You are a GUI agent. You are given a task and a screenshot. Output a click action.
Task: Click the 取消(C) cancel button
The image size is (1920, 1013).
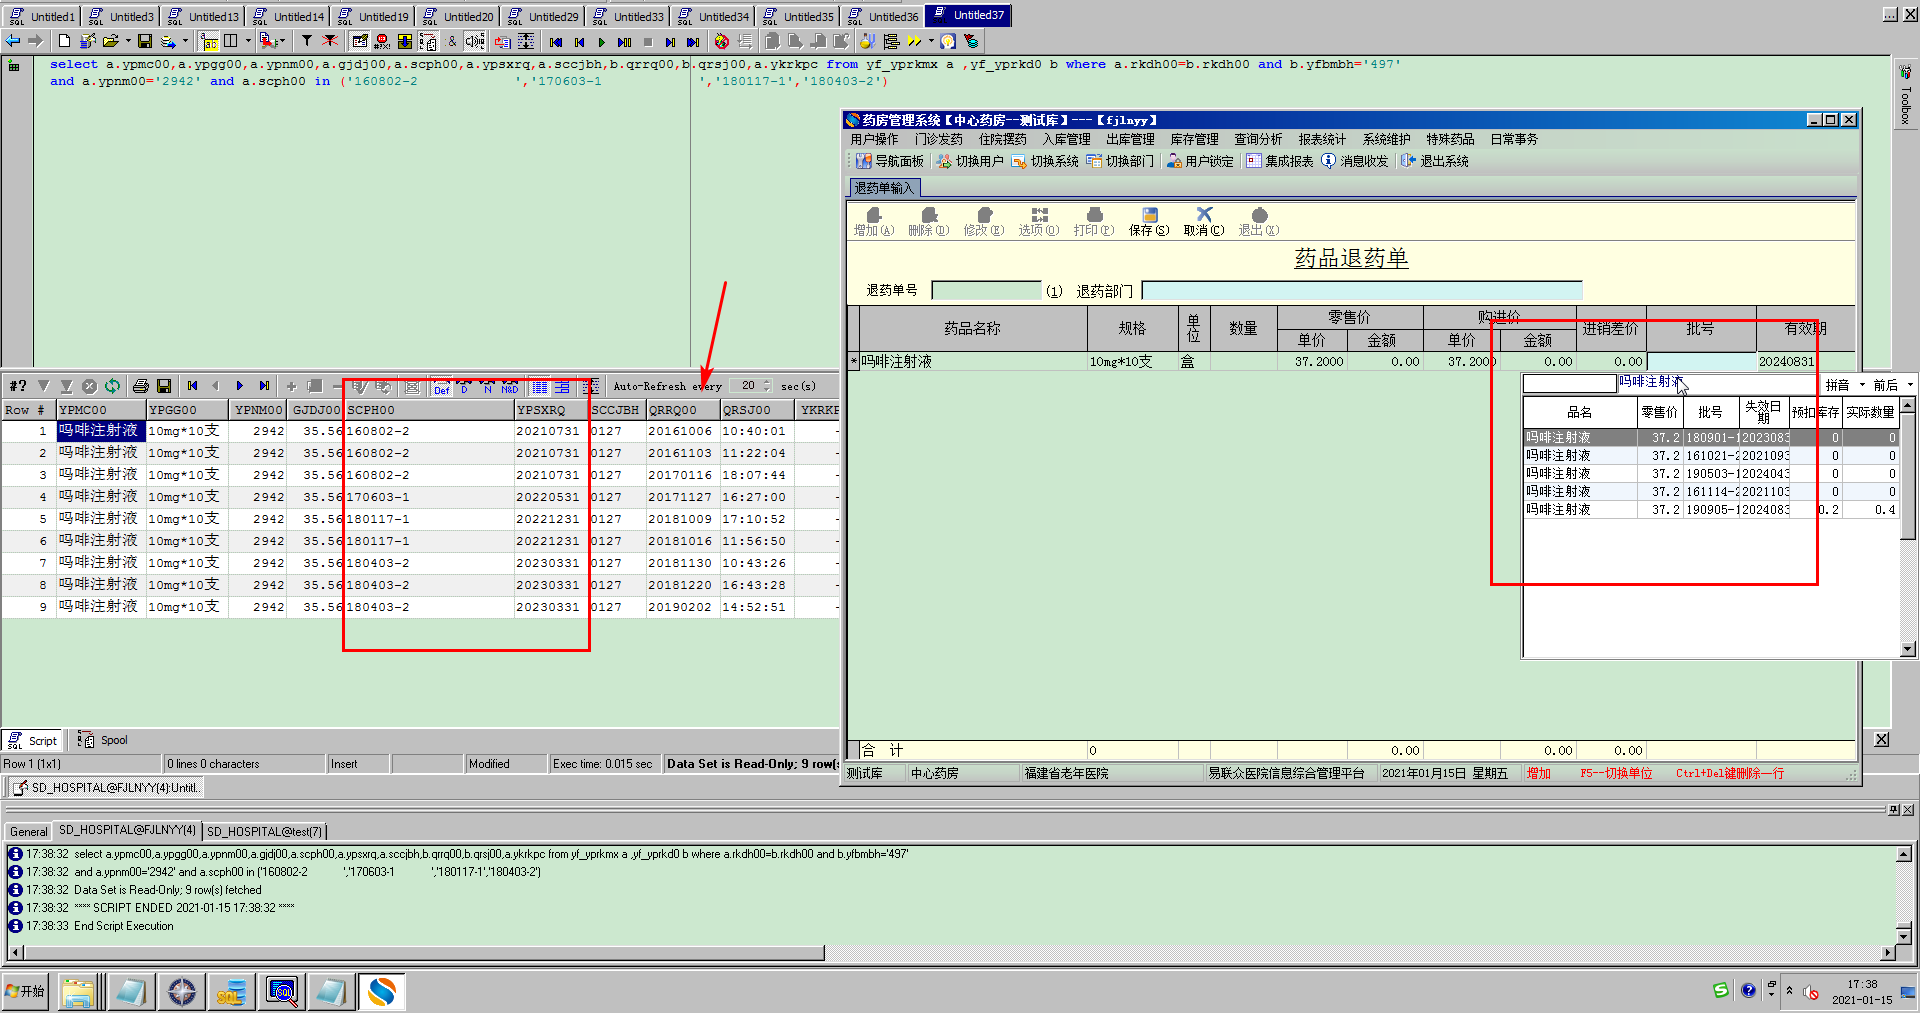tap(1204, 222)
